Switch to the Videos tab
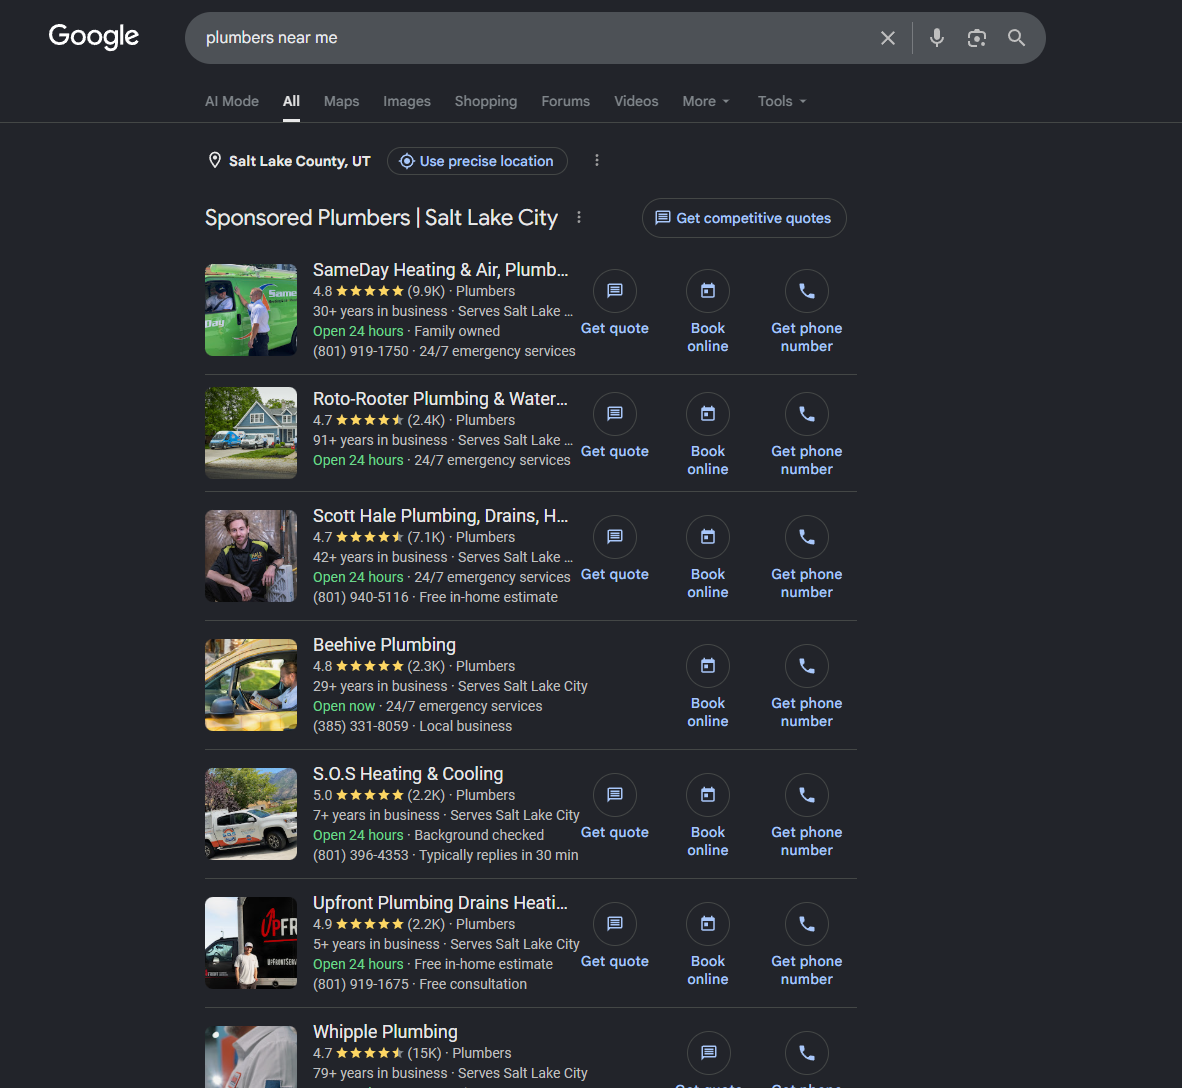 click(x=635, y=101)
